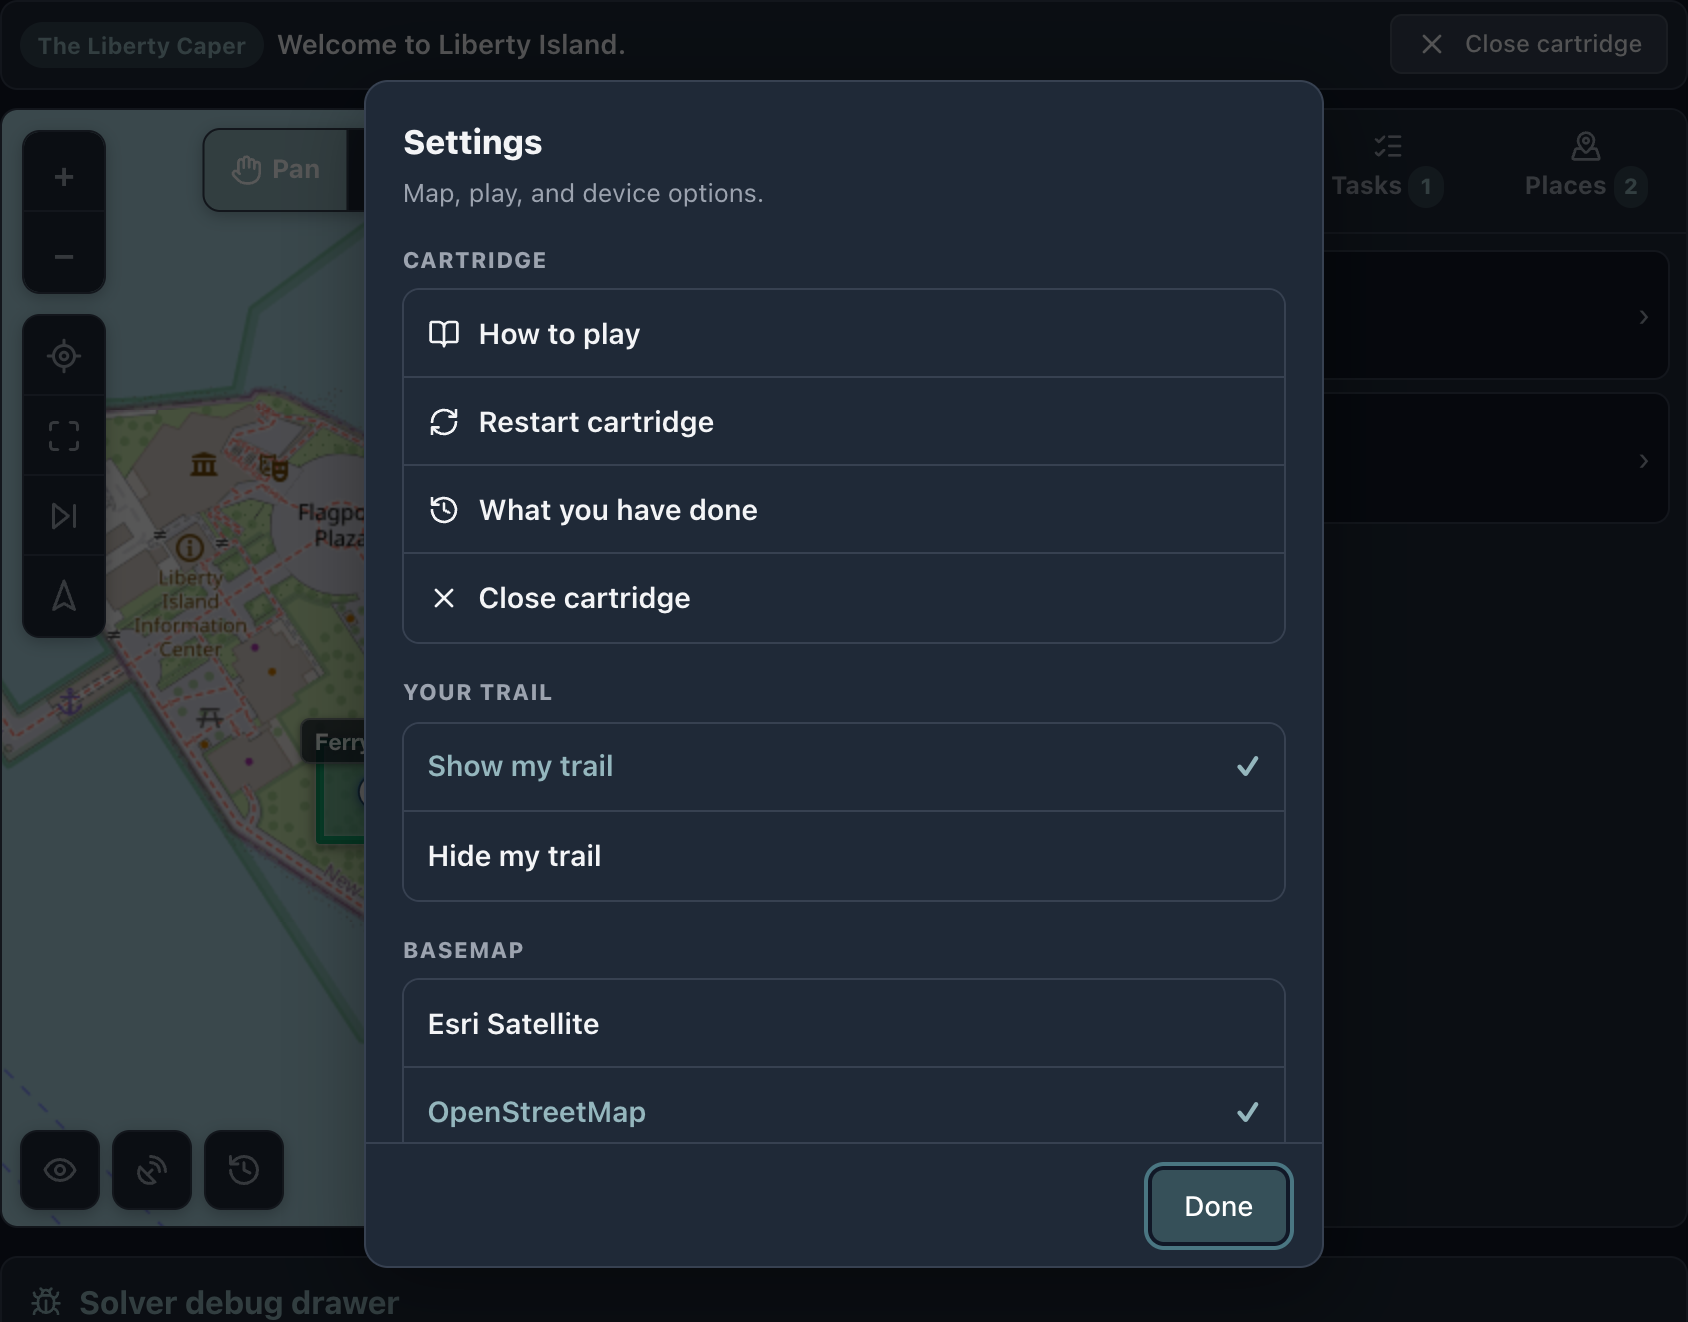Choose Esri Satellite basemap
The width and height of the screenshot is (1688, 1322).
pos(844,1024)
